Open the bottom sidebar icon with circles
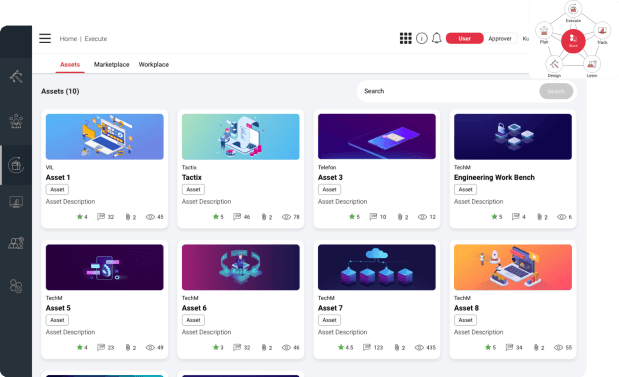Viewport: 619px width, 377px height. pyautogui.click(x=16, y=286)
